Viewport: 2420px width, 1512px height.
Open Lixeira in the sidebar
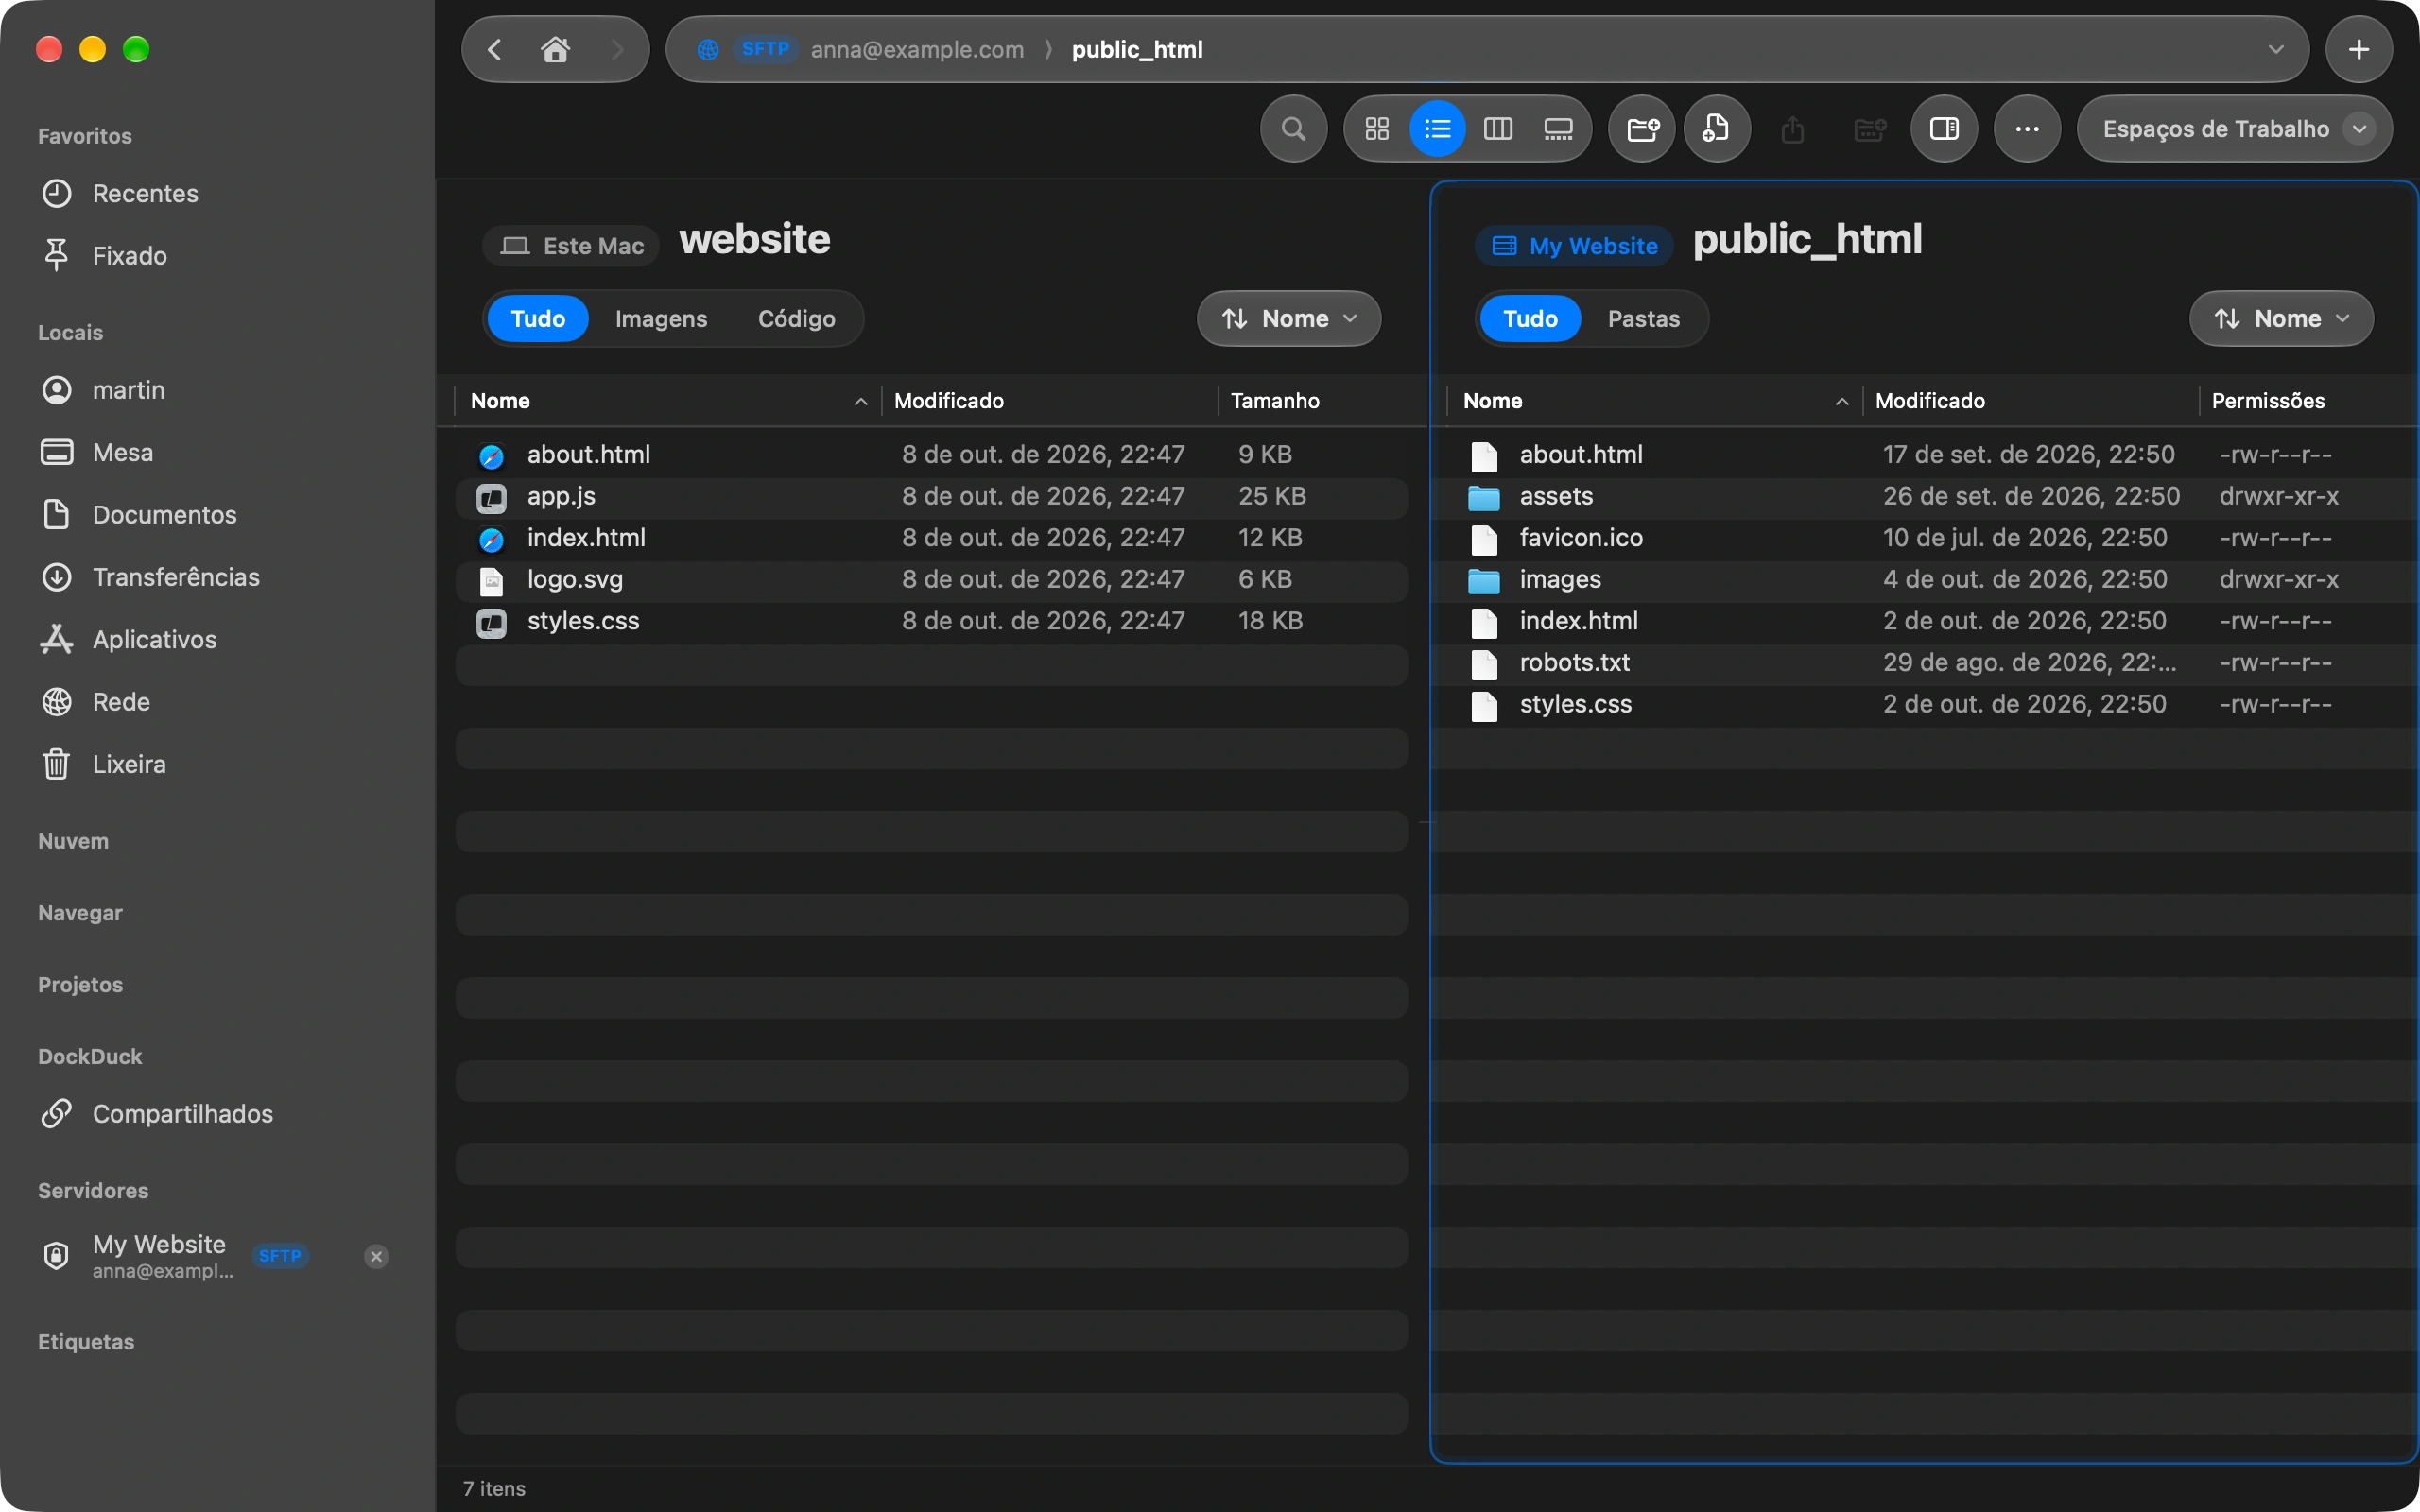(x=218, y=764)
